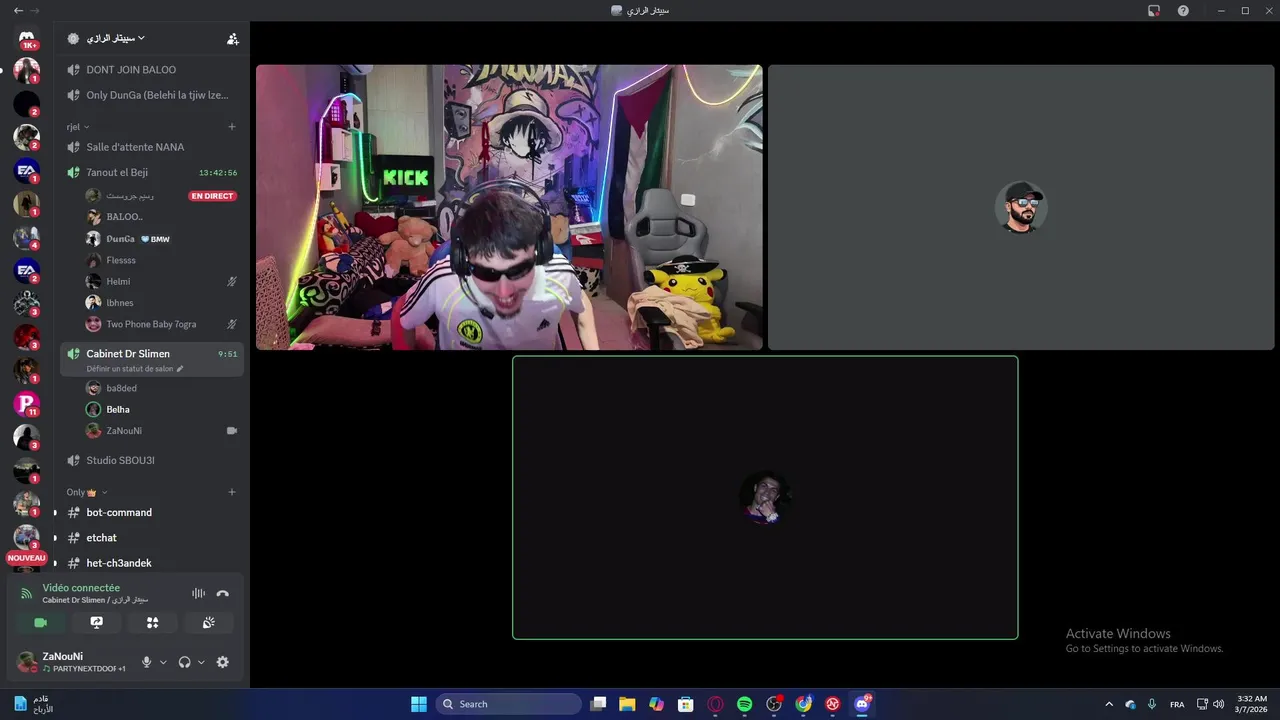Open the Windows Start button

pyautogui.click(x=419, y=704)
